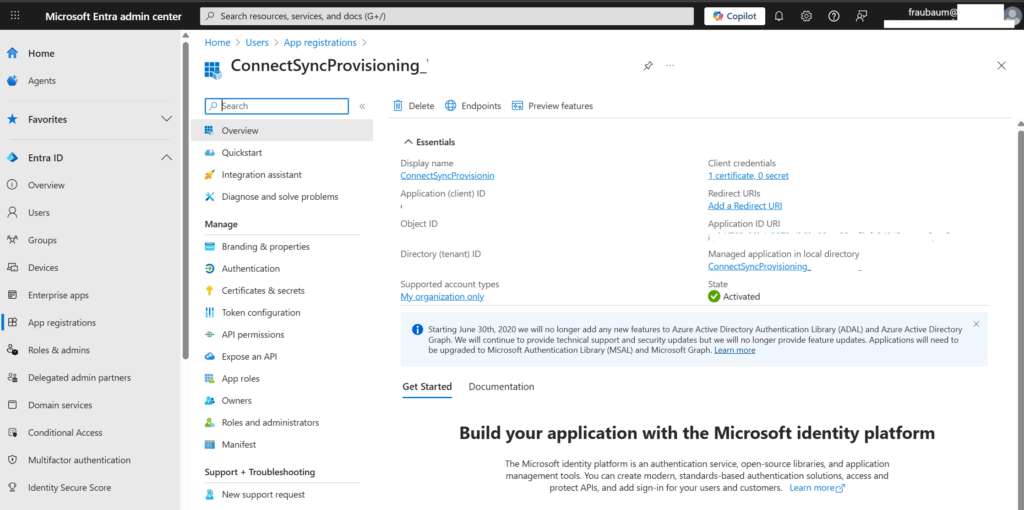Viewport: 1024px width, 510px height.
Task: Open notifications bell icon
Action: pyautogui.click(x=778, y=16)
